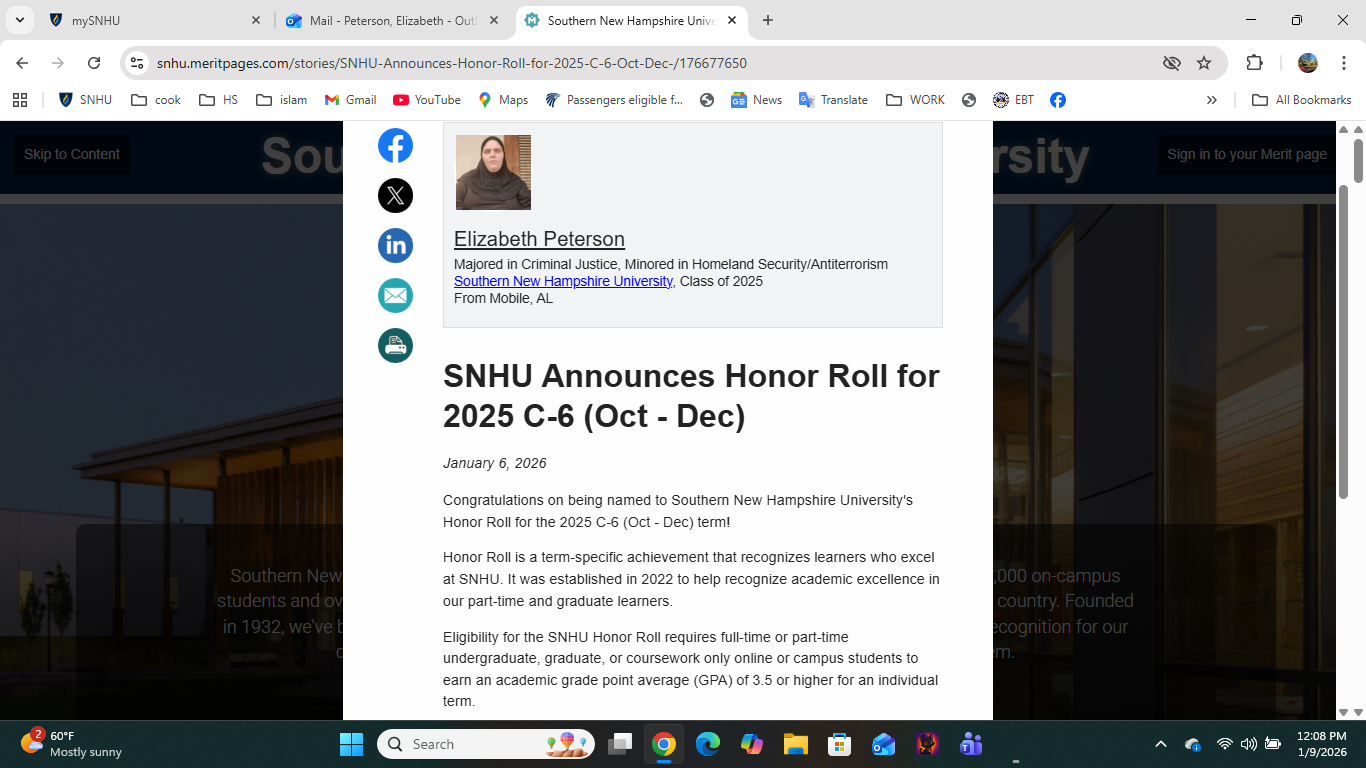Share story on LinkedIn icon

[x=395, y=246]
